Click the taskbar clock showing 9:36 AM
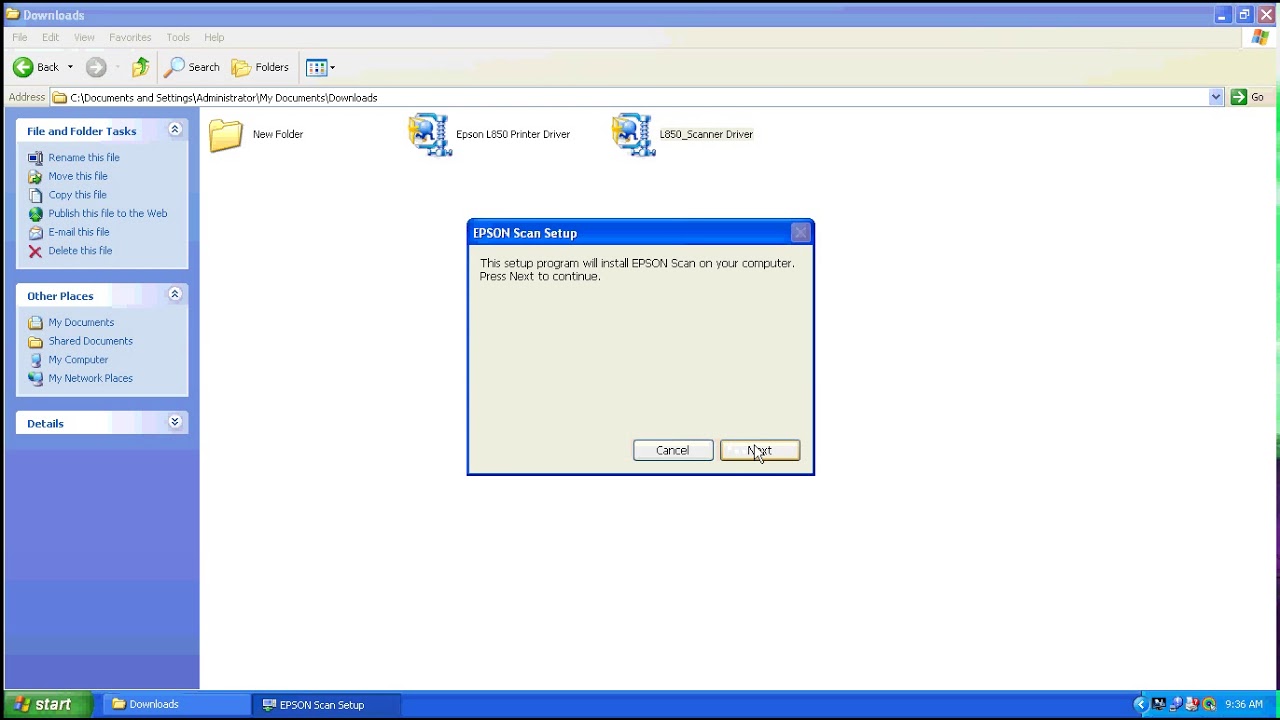This screenshot has width=1280, height=720. point(1244,705)
